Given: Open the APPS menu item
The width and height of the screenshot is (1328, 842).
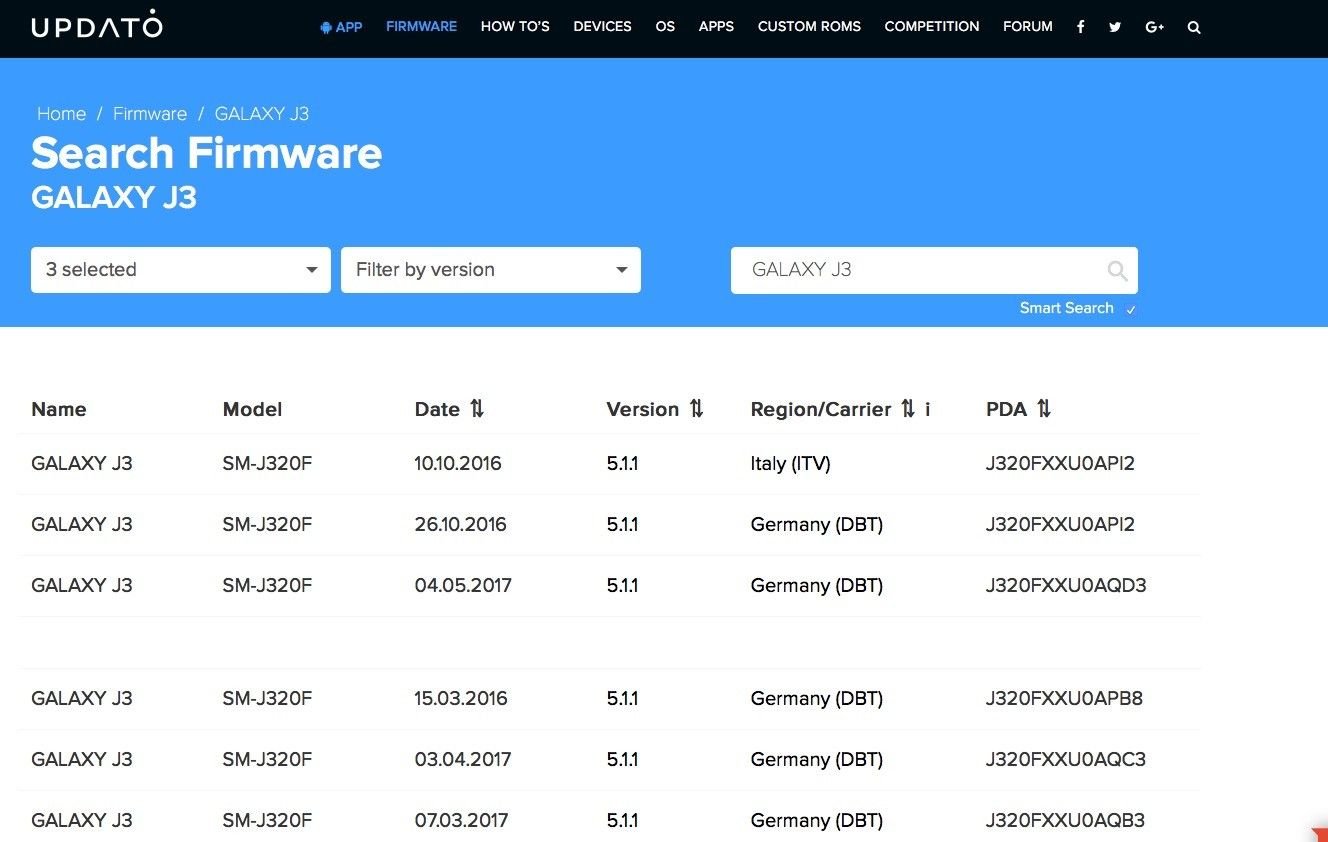Looking at the screenshot, I should (x=716, y=27).
